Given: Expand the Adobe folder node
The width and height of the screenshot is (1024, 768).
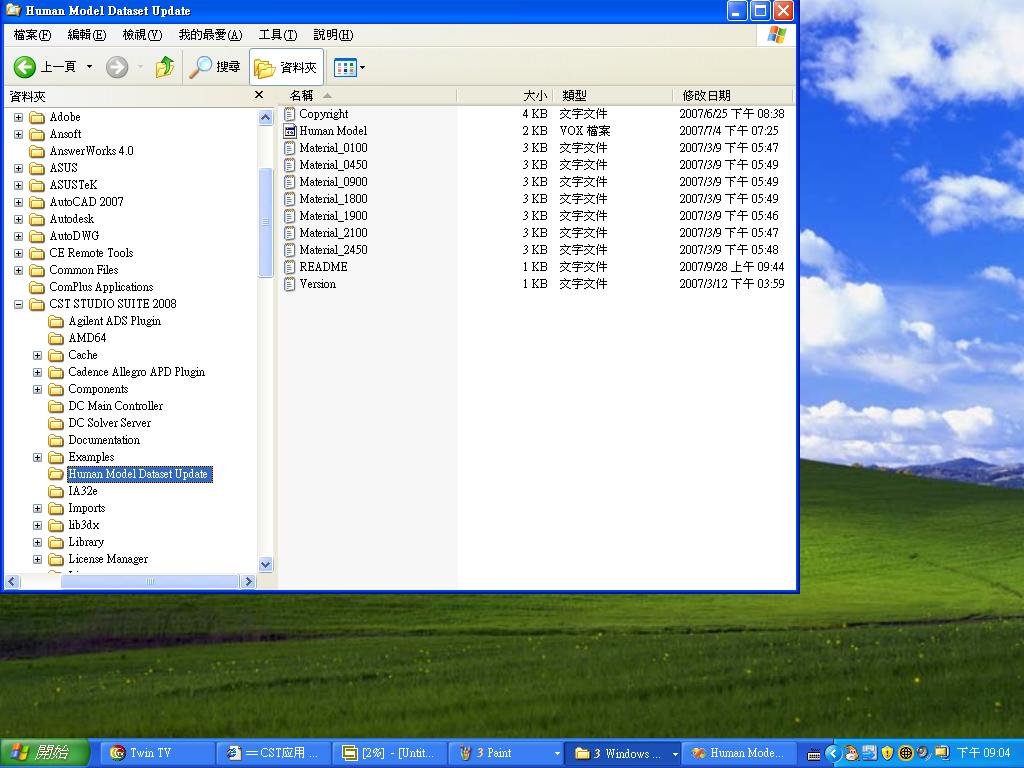Looking at the screenshot, I should pyautogui.click(x=18, y=118).
